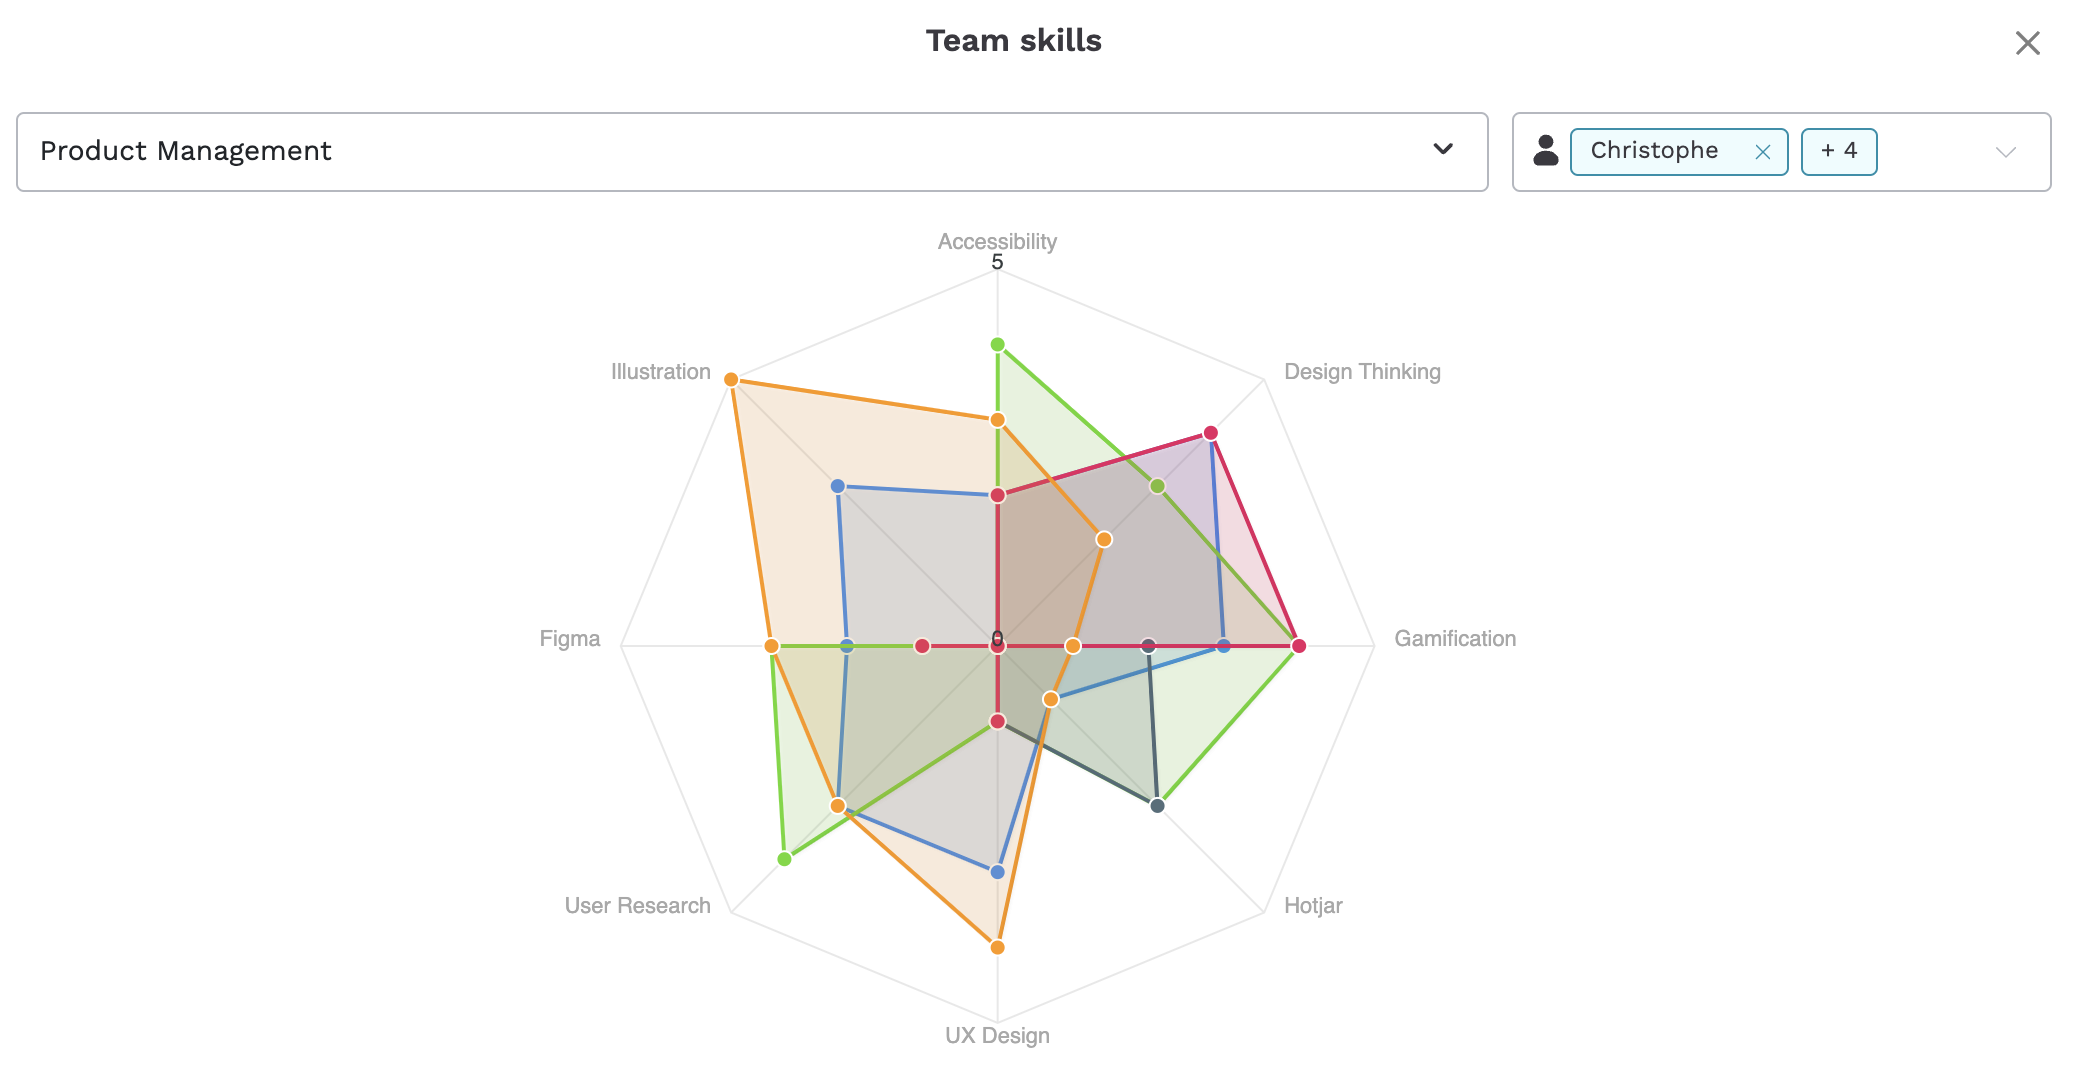The width and height of the screenshot is (2074, 1088).
Task: Click the green User Research data point
Action: [x=785, y=859]
